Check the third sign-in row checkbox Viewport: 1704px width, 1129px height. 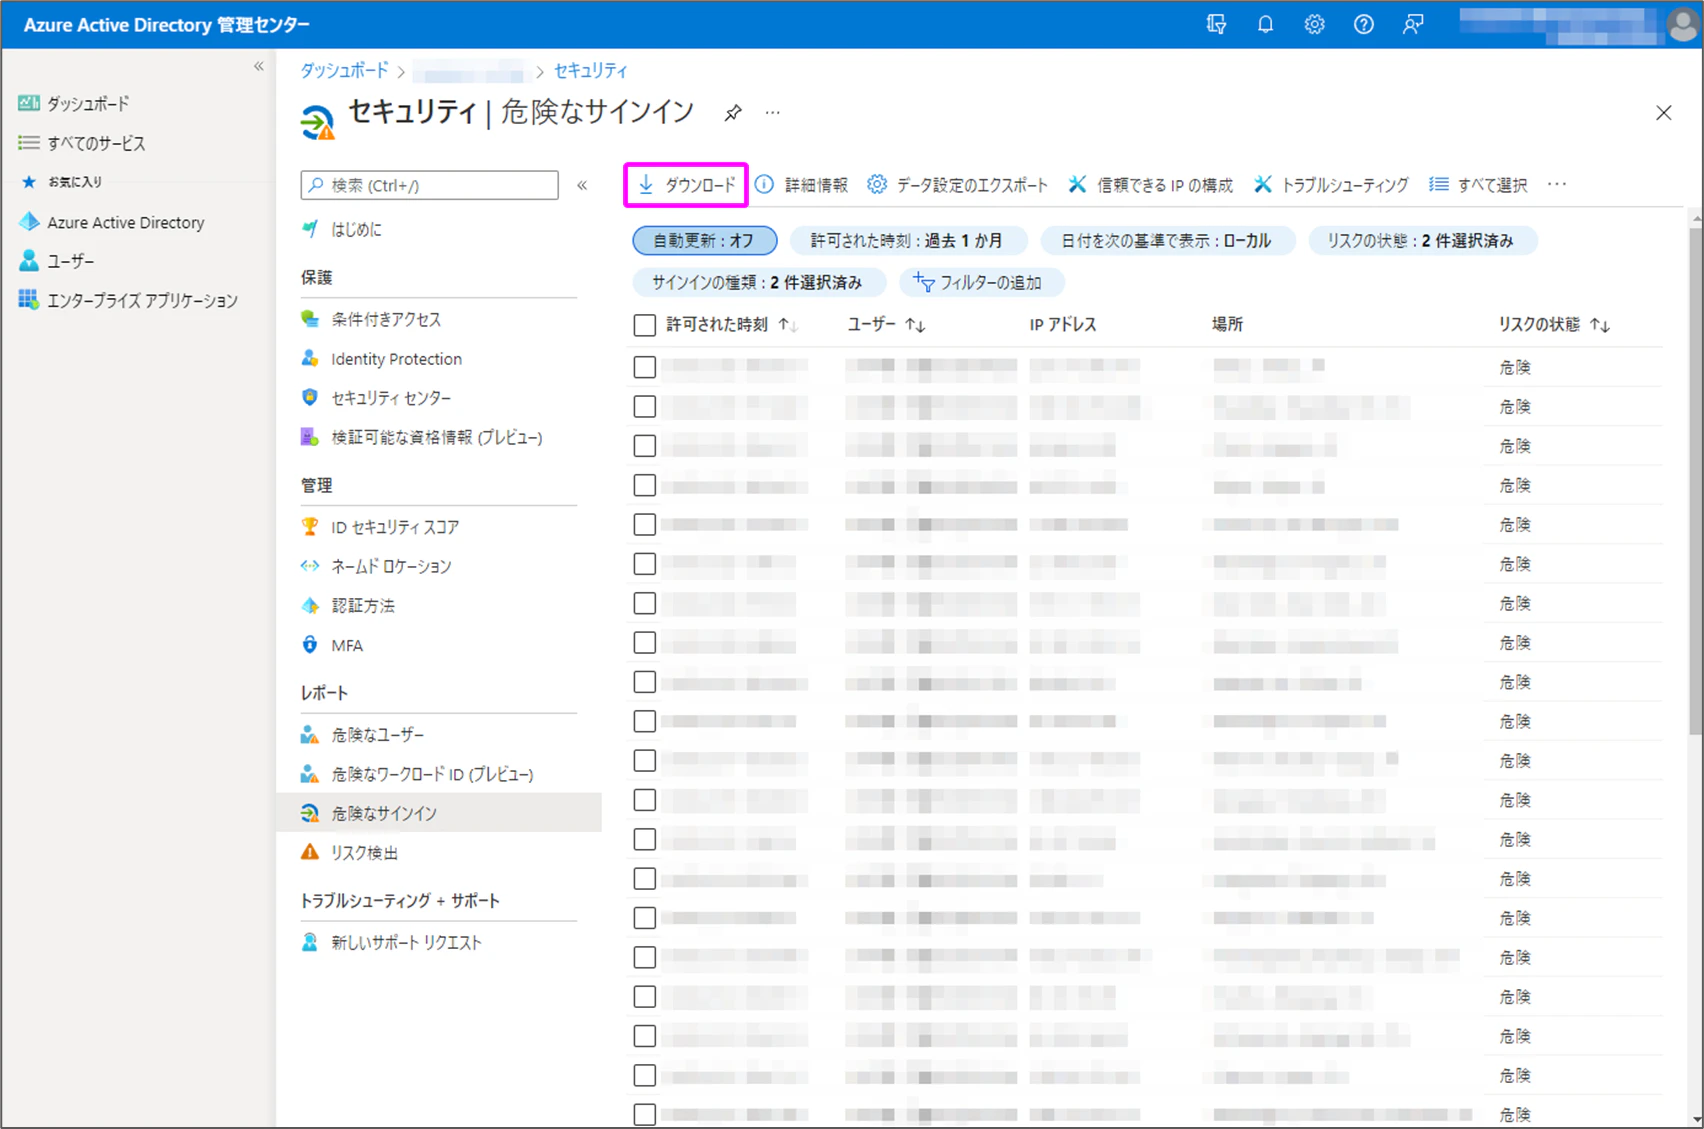point(645,446)
